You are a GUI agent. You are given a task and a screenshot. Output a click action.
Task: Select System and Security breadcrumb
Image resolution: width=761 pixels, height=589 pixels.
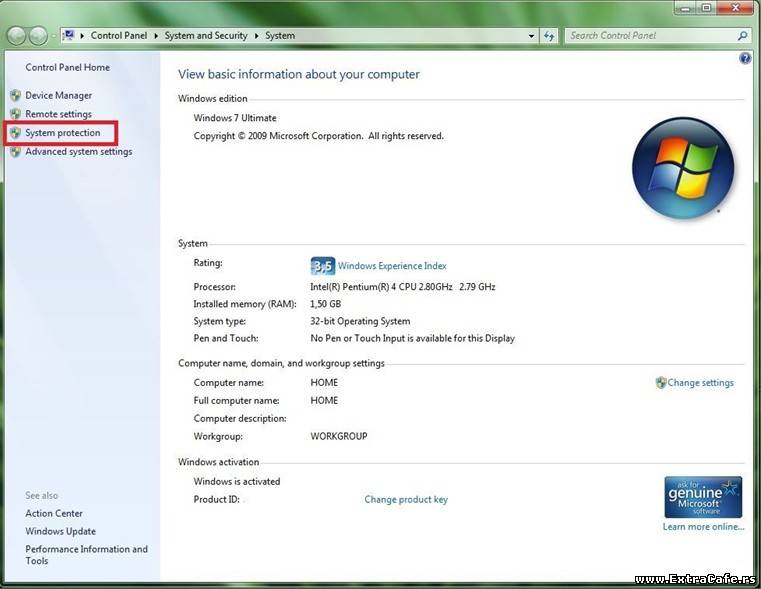206,35
